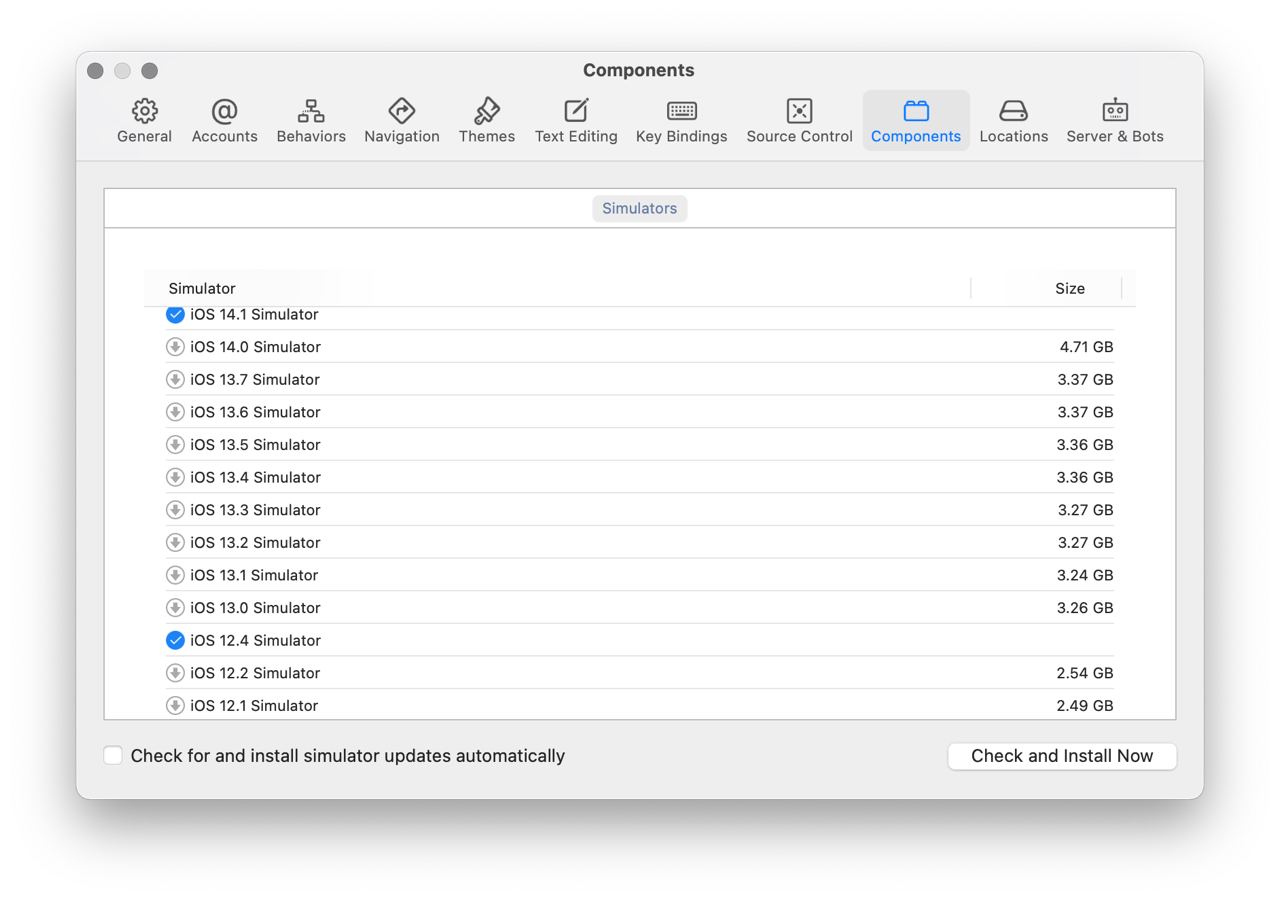The height and width of the screenshot is (900, 1280).
Task: Click the 3.24 GB size value
Action: (x=1085, y=575)
